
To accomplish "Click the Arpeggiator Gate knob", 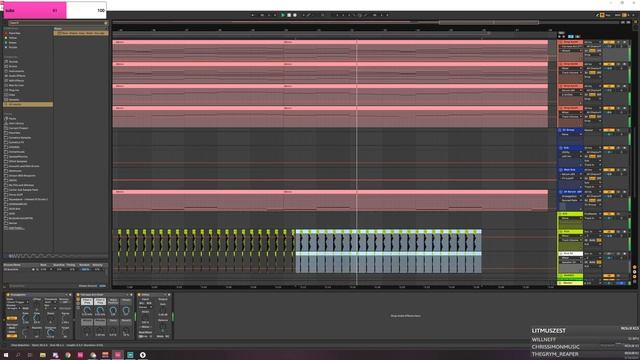I will 36,318.
